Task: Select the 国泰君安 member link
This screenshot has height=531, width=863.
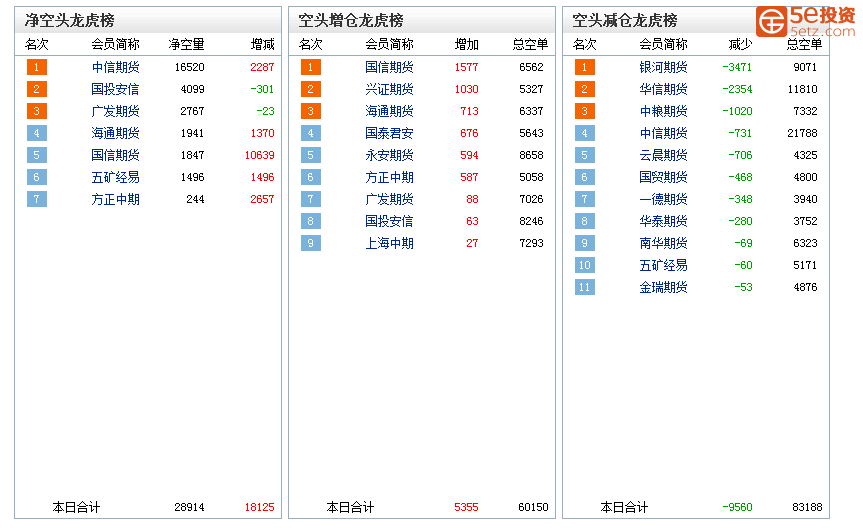Action: [390, 133]
